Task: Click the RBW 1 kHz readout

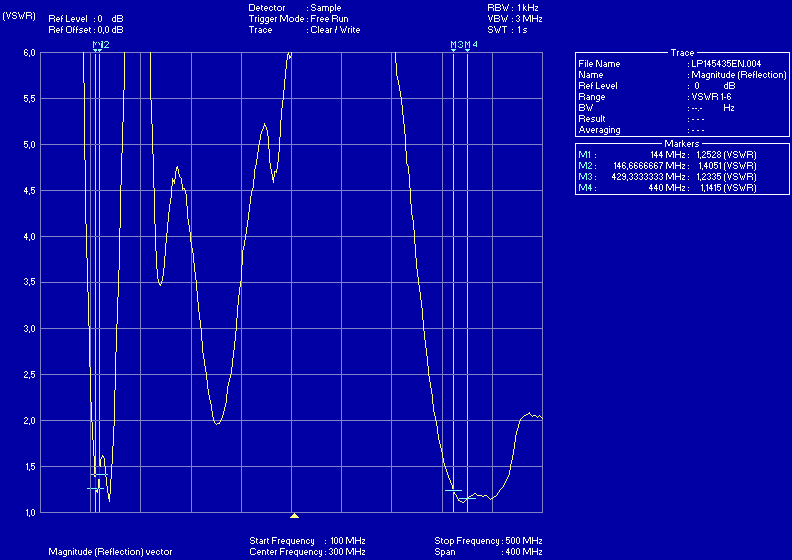Action: [x=513, y=8]
